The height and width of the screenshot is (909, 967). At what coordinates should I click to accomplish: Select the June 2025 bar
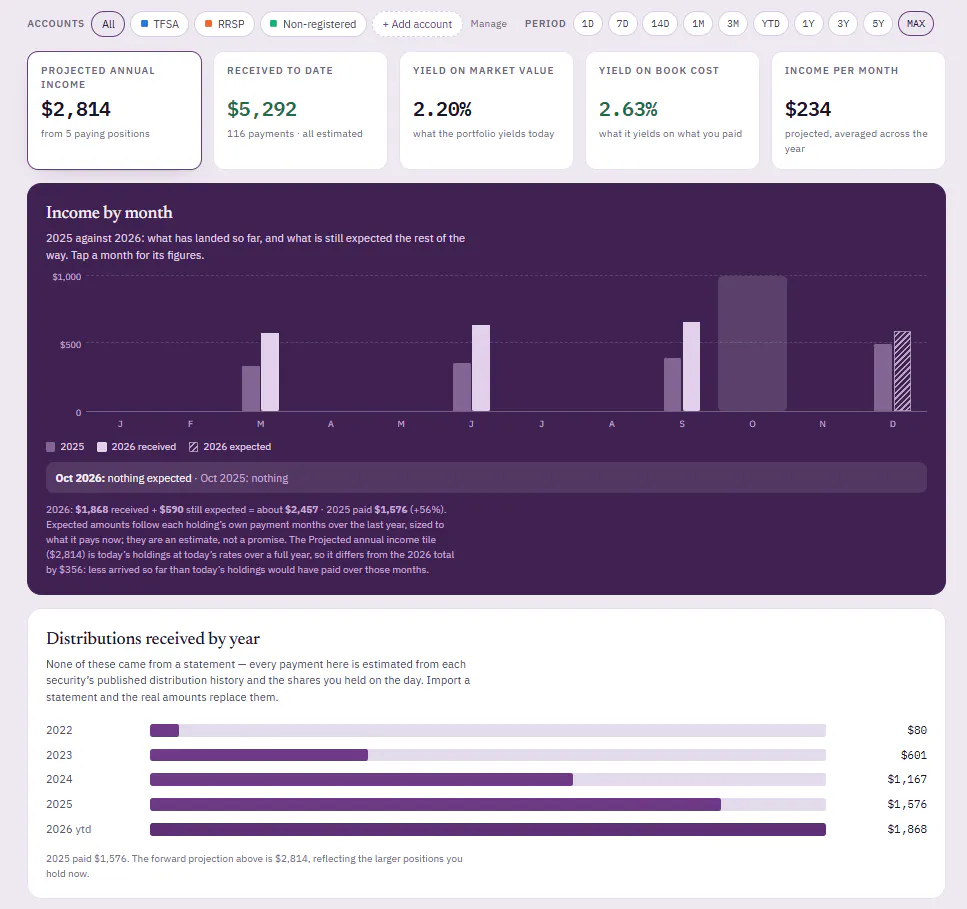pos(462,387)
